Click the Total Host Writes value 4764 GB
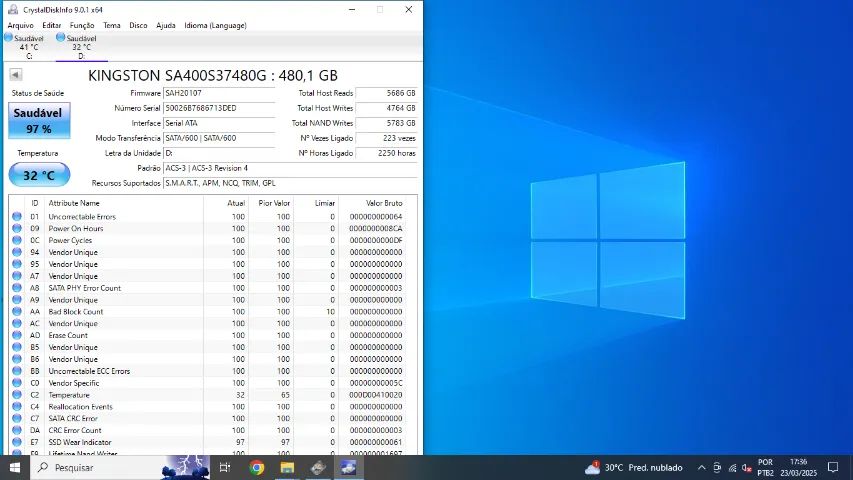 386,108
